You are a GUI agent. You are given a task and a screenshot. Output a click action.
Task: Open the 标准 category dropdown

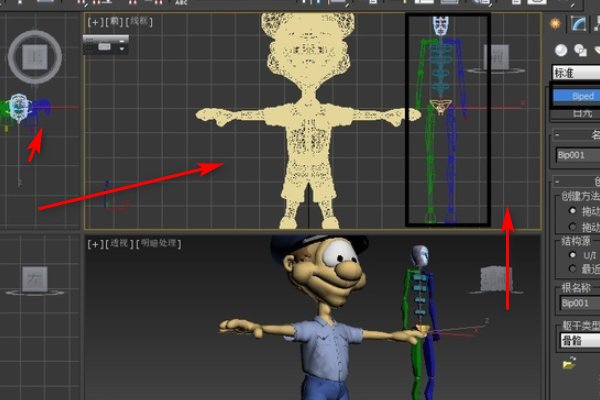576,73
